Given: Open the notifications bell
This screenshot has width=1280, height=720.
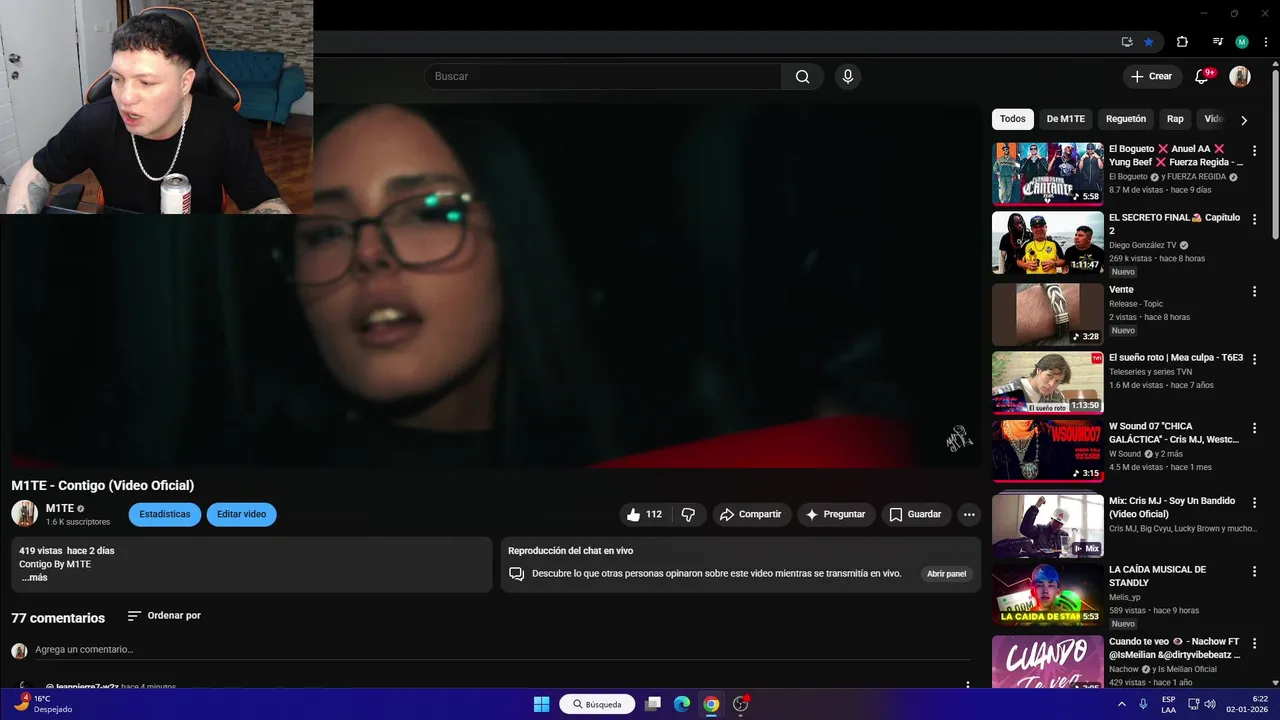Looking at the screenshot, I should (x=1203, y=76).
